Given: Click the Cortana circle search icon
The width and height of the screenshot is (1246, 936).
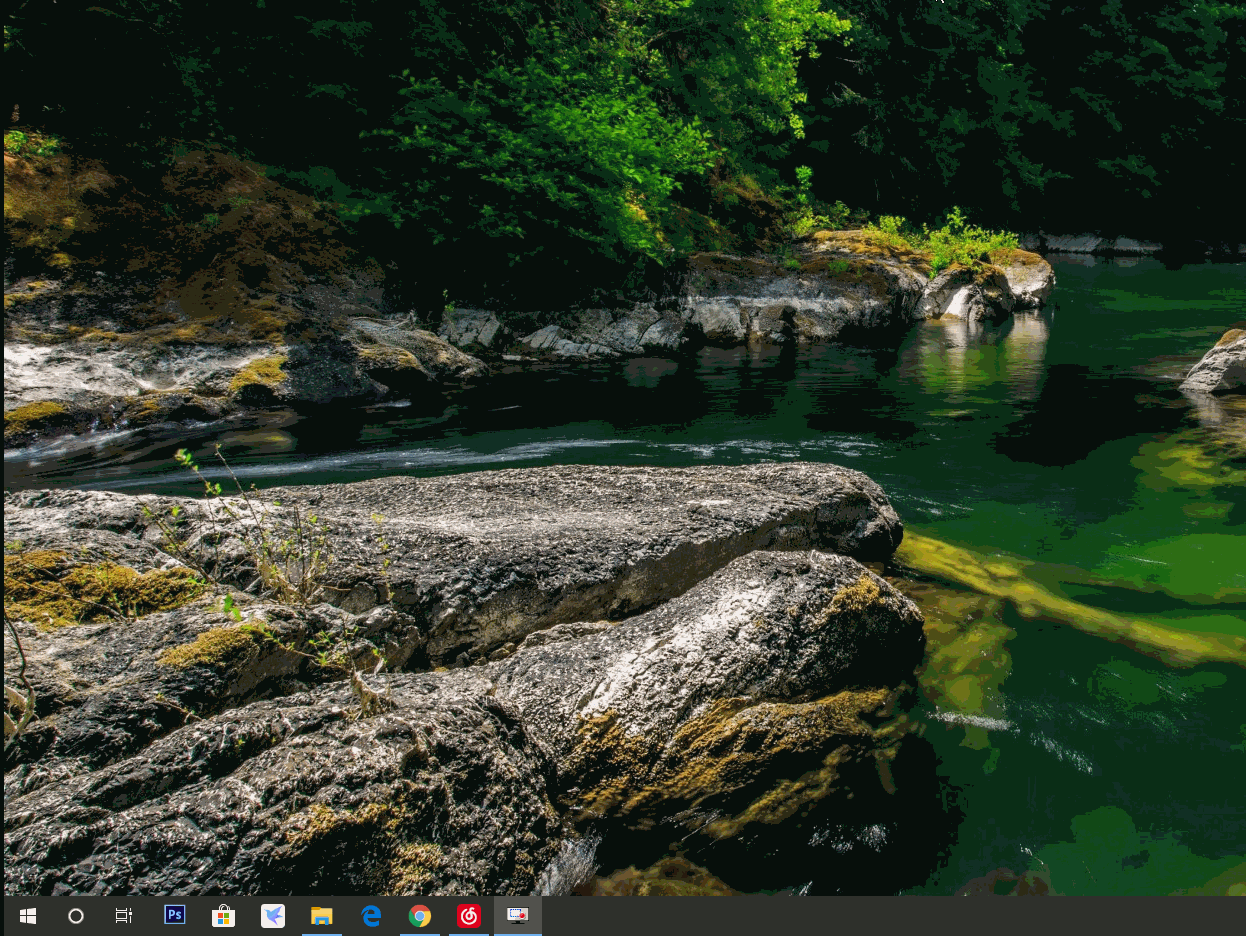Looking at the screenshot, I should [x=76, y=916].
